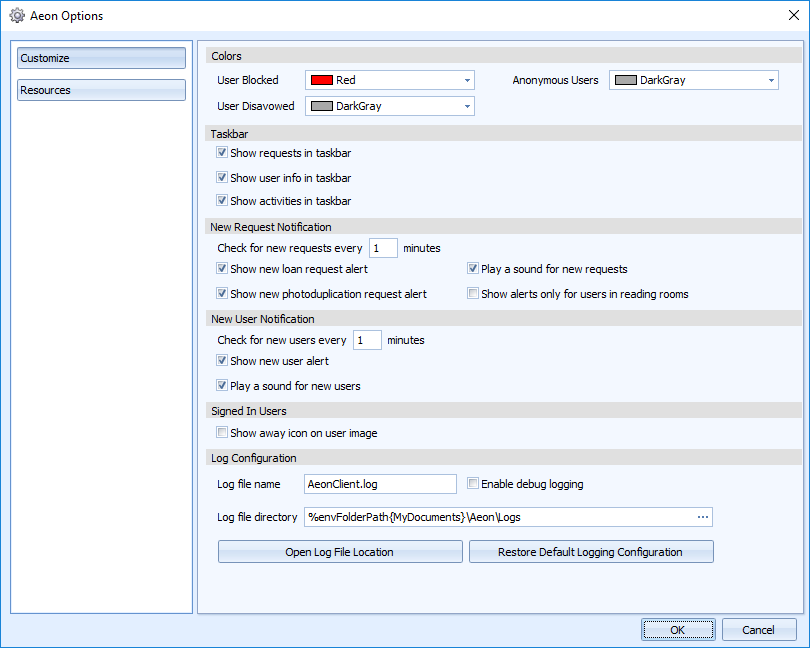Enable debug logging checkbox

point(473,484)
